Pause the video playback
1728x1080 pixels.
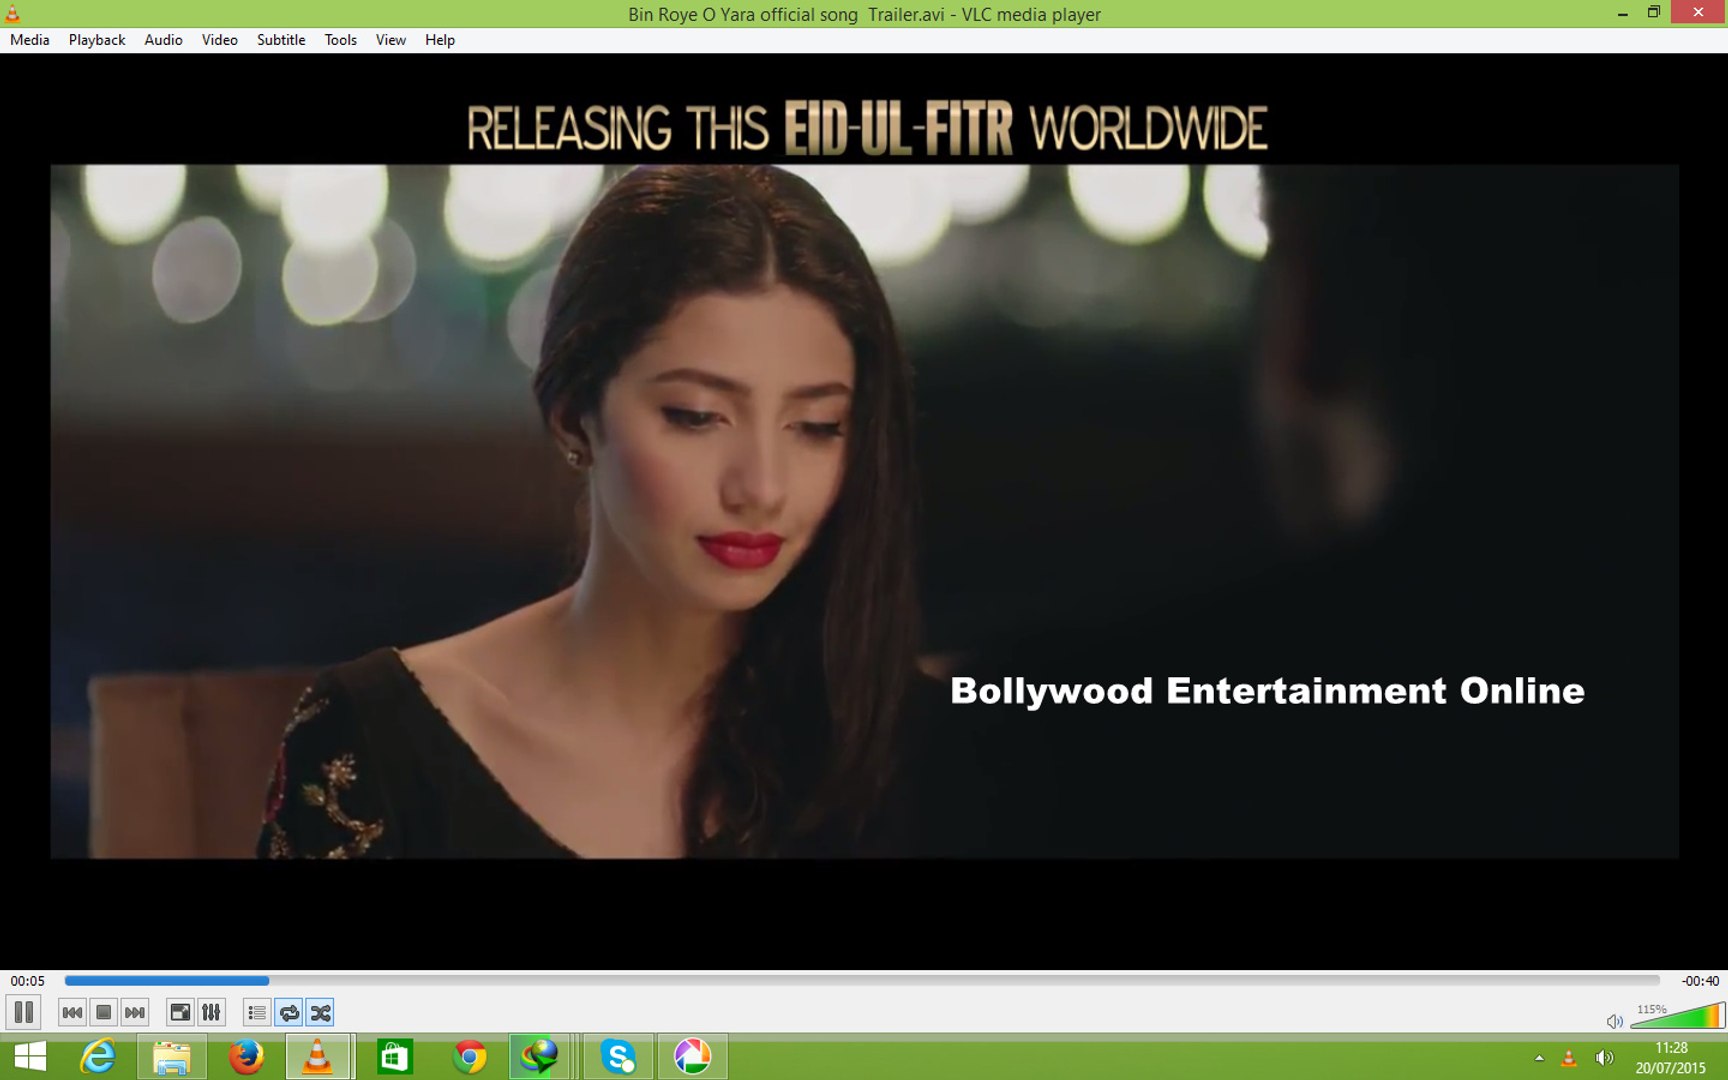24,1012
